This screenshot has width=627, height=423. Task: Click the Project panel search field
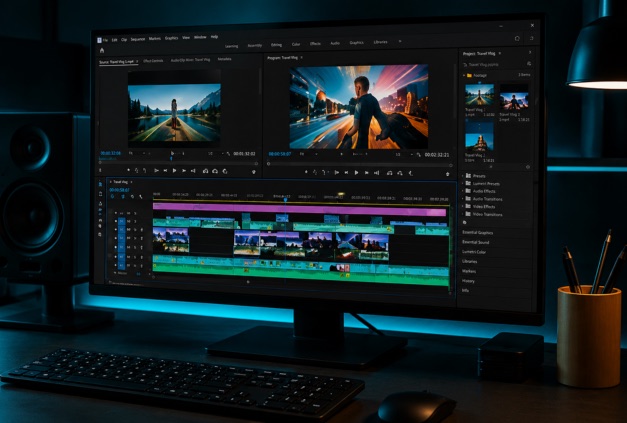point(494,64)
